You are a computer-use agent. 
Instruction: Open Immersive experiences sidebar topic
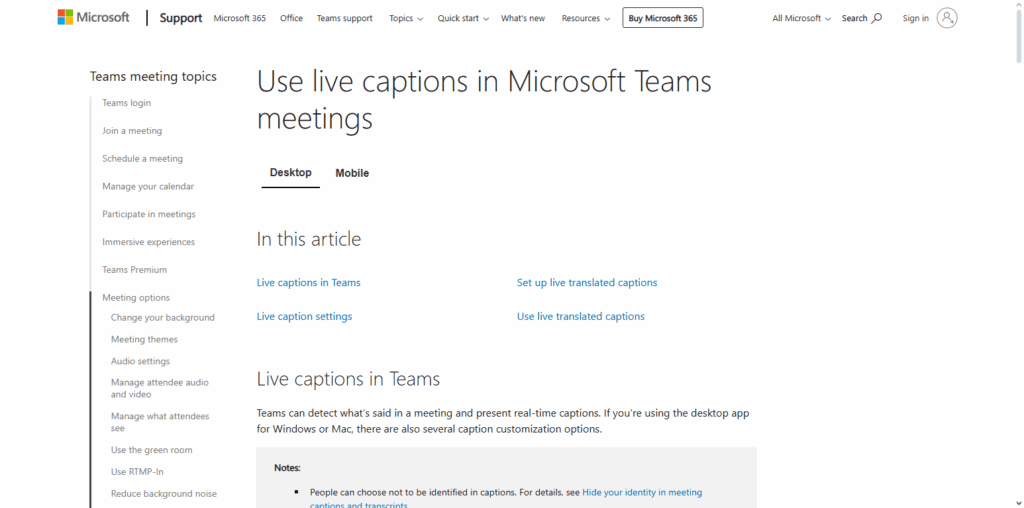(x=148, y=242)
